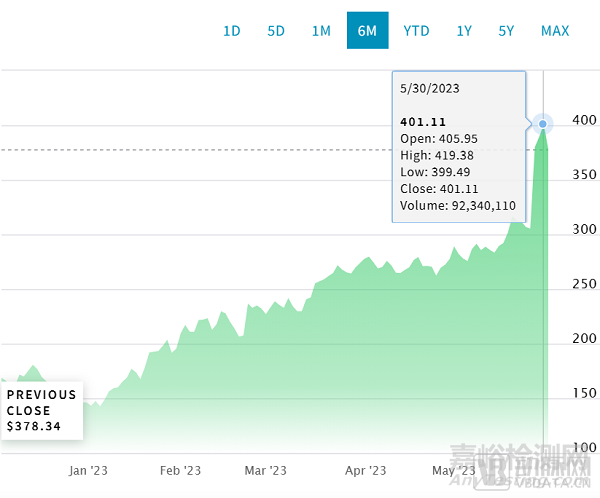Screen dimensions: 600x498
Task: Switch the chart to 5Y view
Action: tap(507, 30)
